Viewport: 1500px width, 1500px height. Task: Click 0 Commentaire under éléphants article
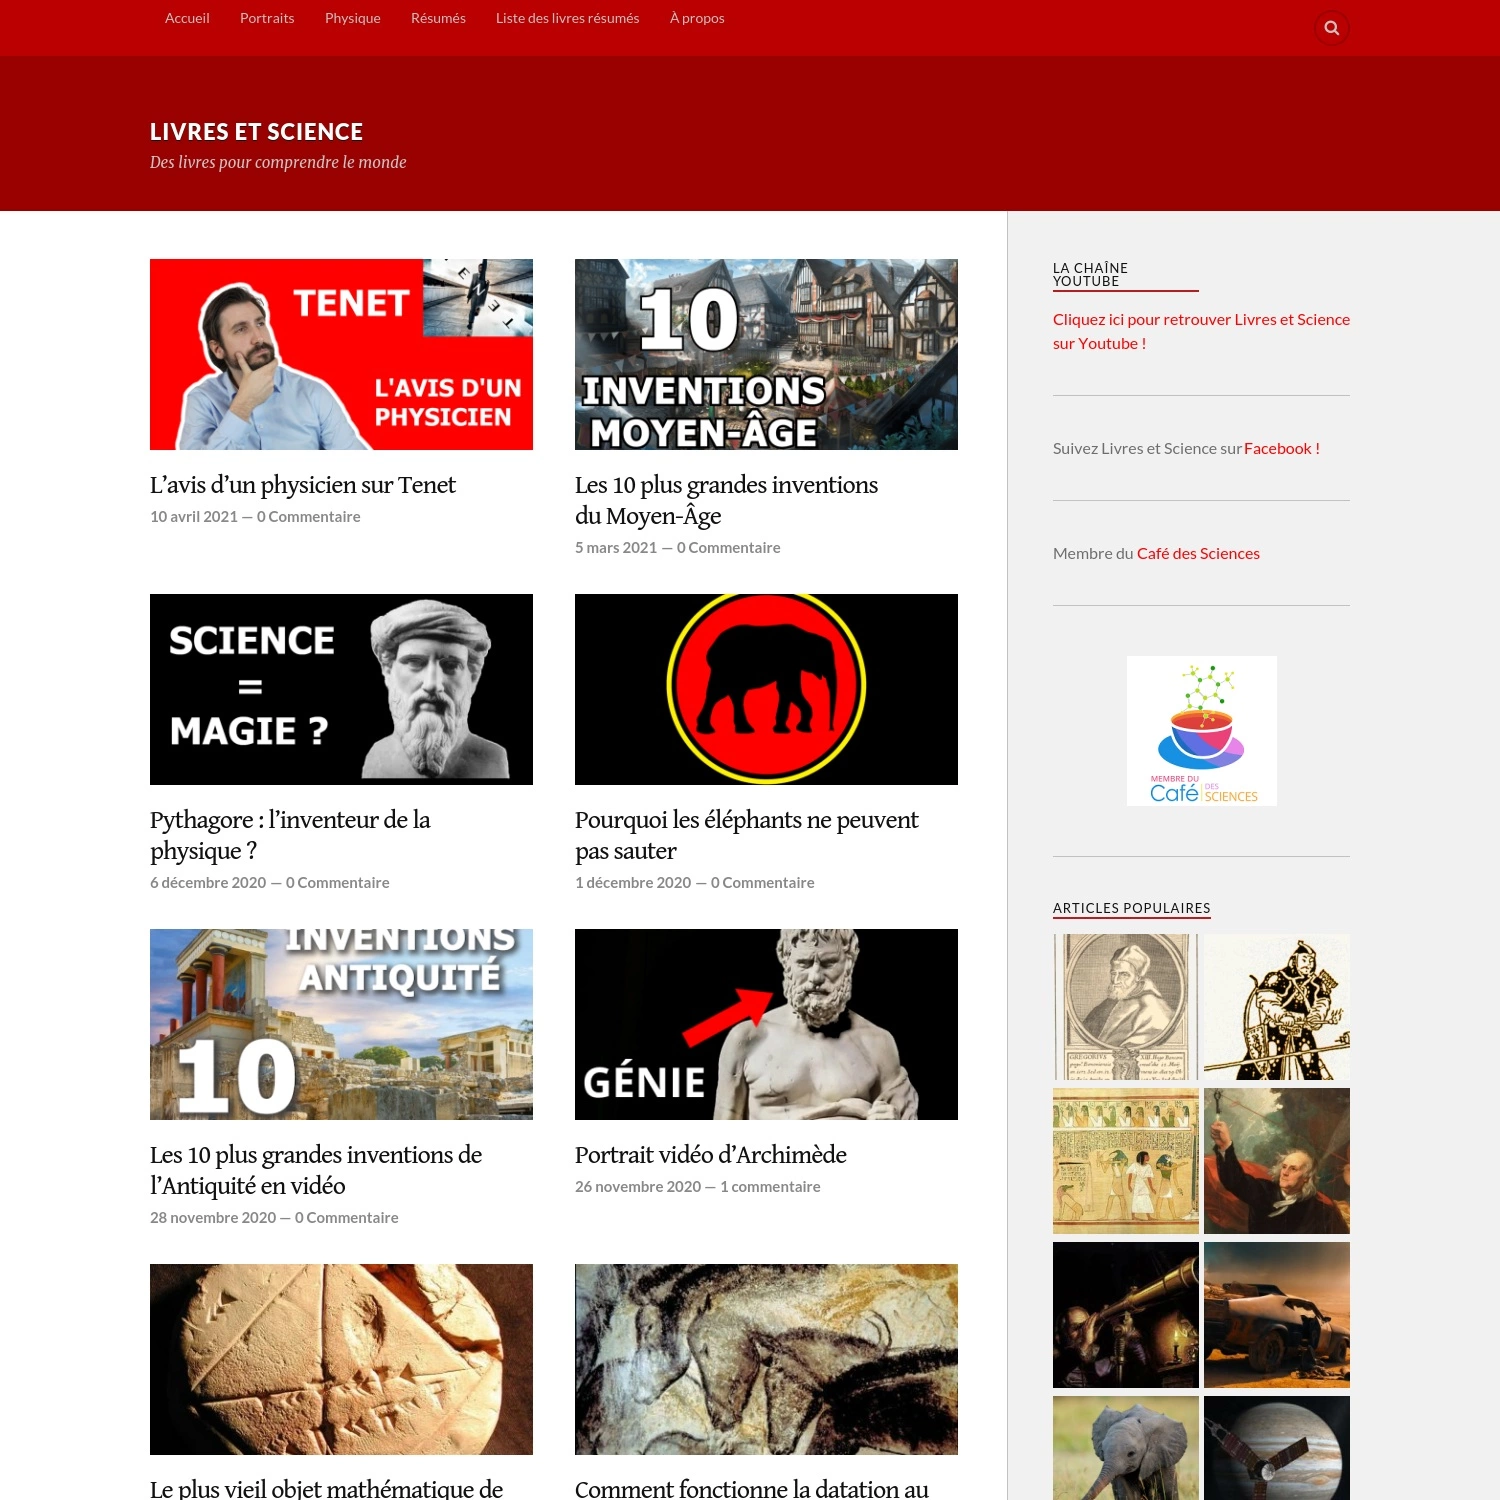[763, 883]
